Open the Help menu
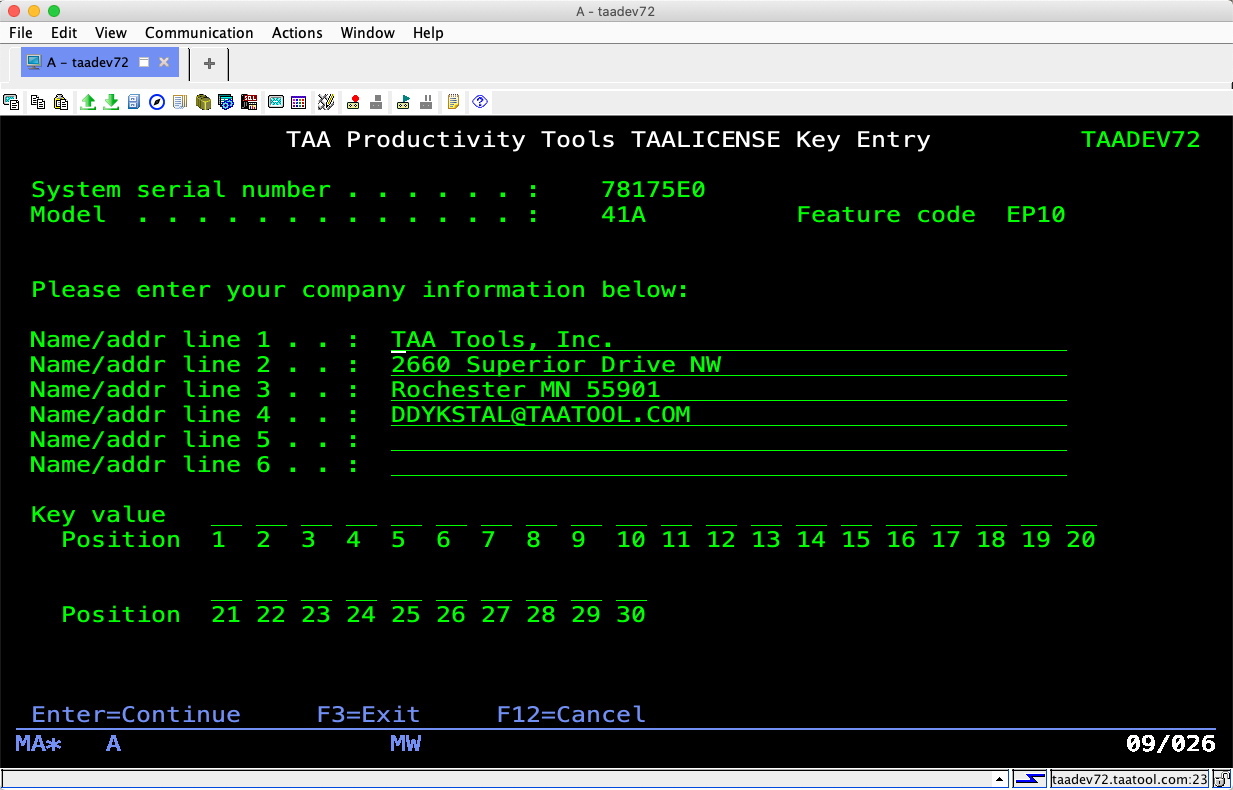The width and height of the screenshot is (1233, 790). pos(428,33)
